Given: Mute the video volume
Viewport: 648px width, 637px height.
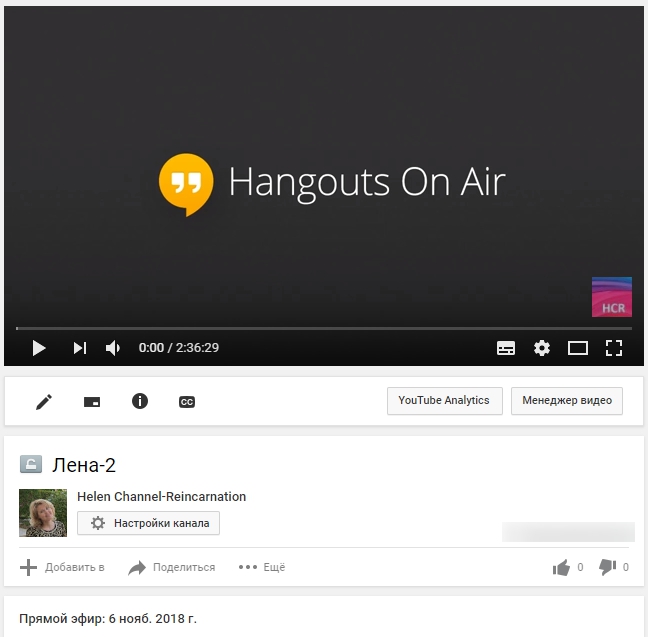Looking at the screenshot, I should [x=113, y=348].
